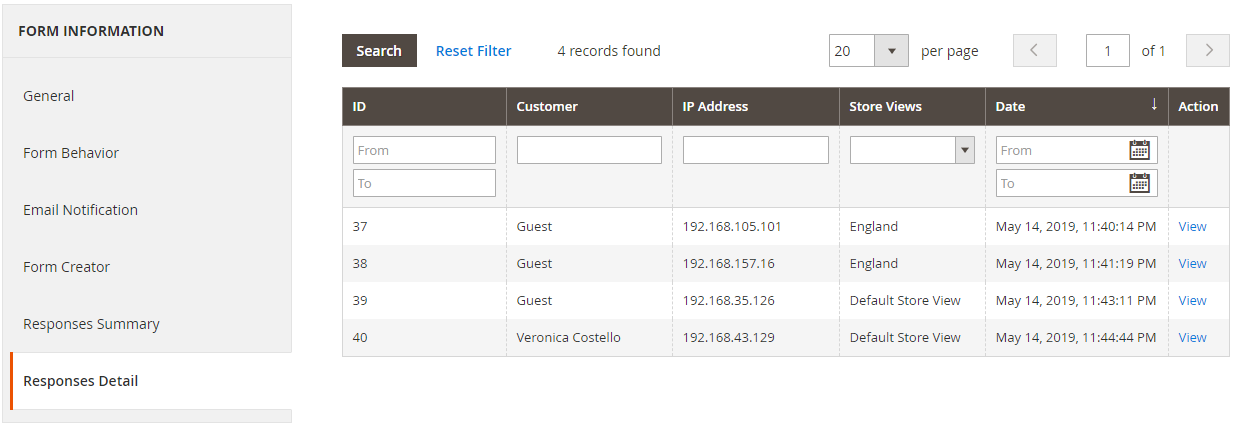Select the Form Creator tab
The width and height of the screenshot is (1243, 429).
click(66, 267)
